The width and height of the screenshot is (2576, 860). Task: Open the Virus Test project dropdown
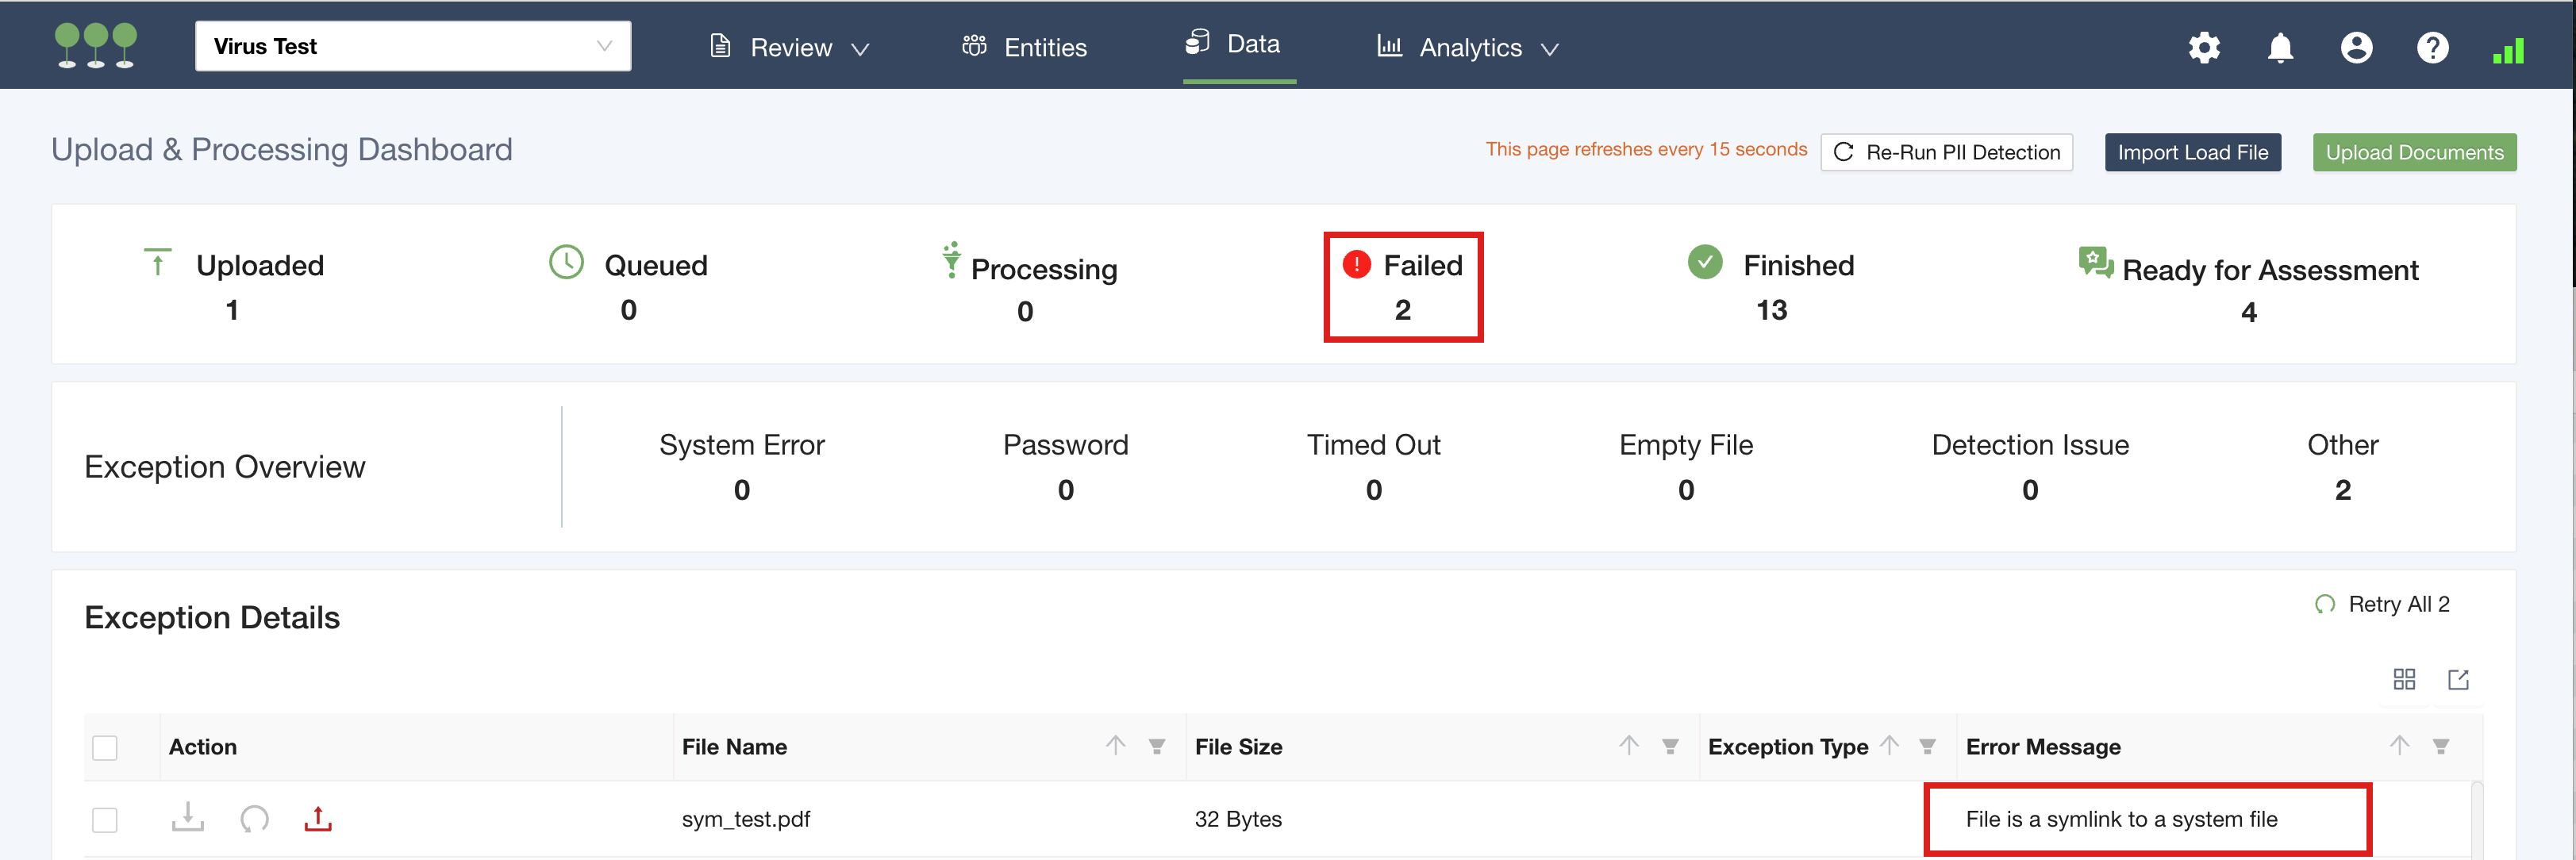[412, 46]
